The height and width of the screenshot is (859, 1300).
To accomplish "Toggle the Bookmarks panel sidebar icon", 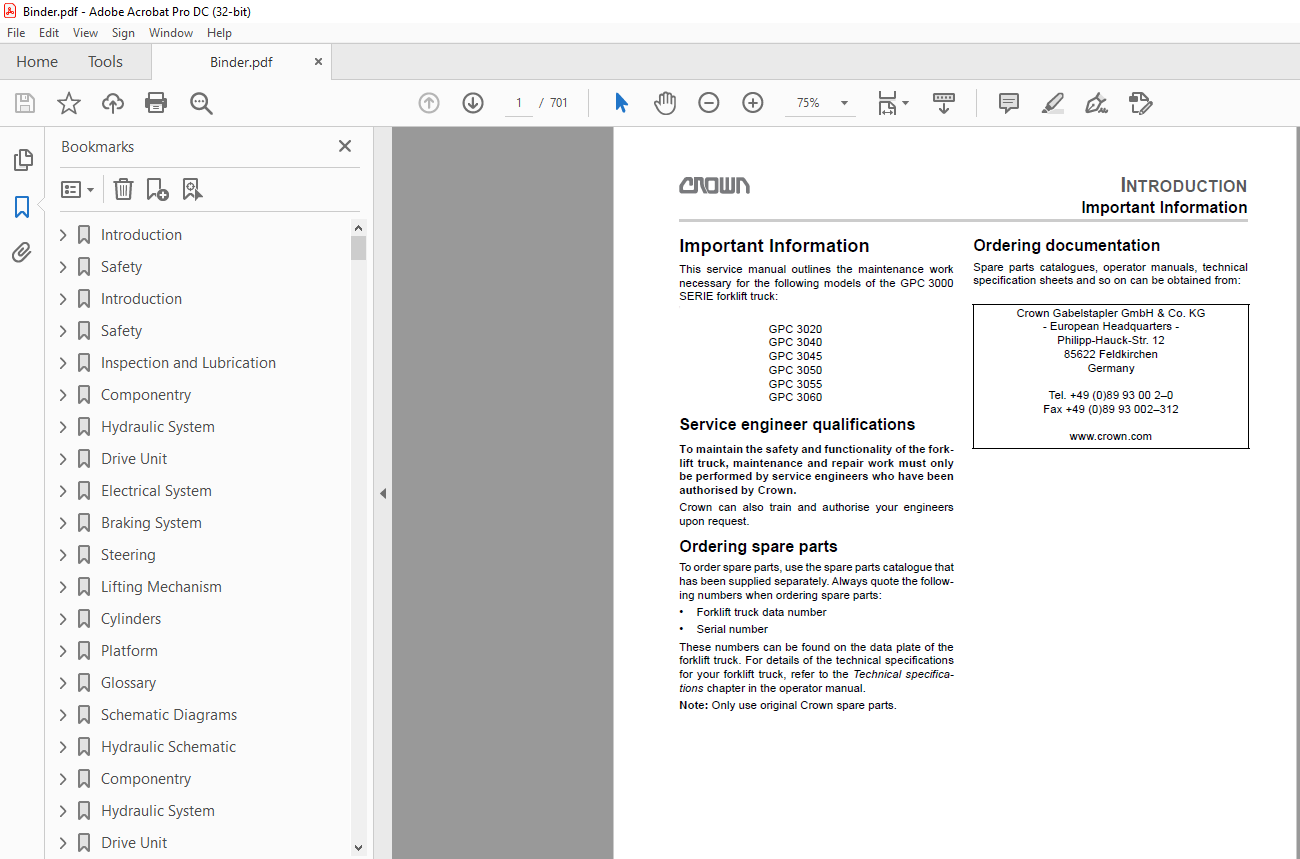I will pos(22,207).
